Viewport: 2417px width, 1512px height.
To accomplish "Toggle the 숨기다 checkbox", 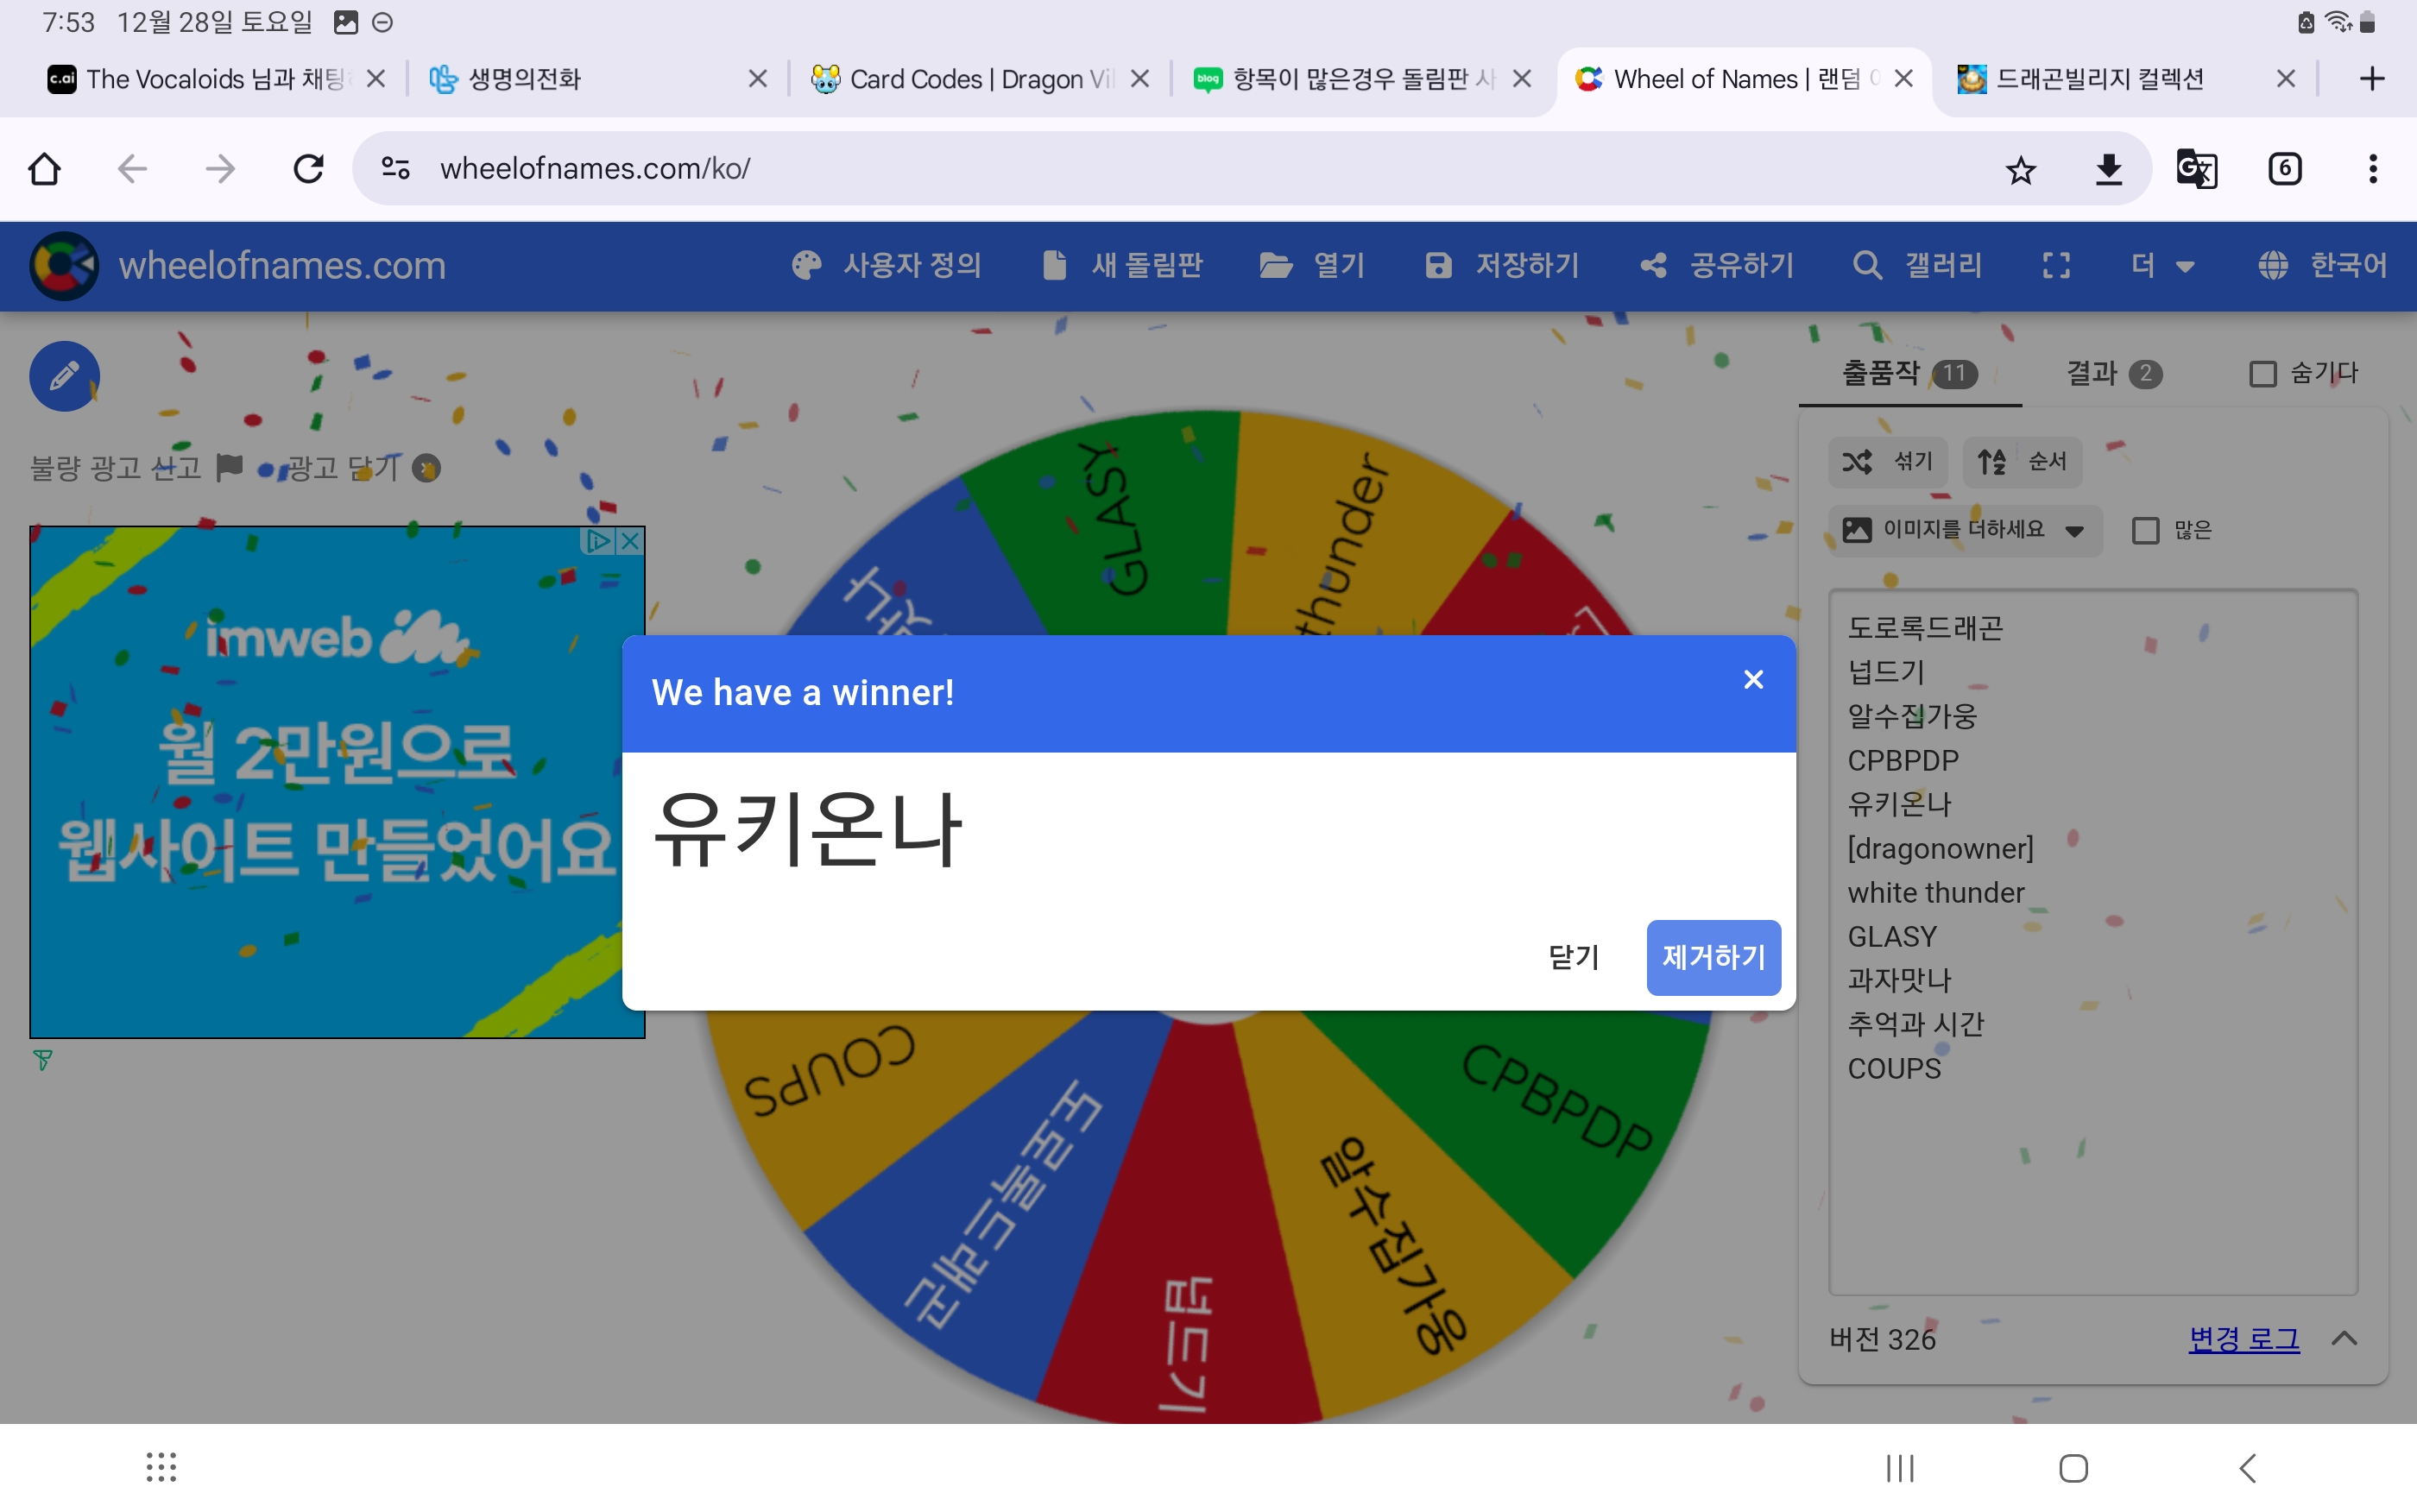I will [2262, 374].
